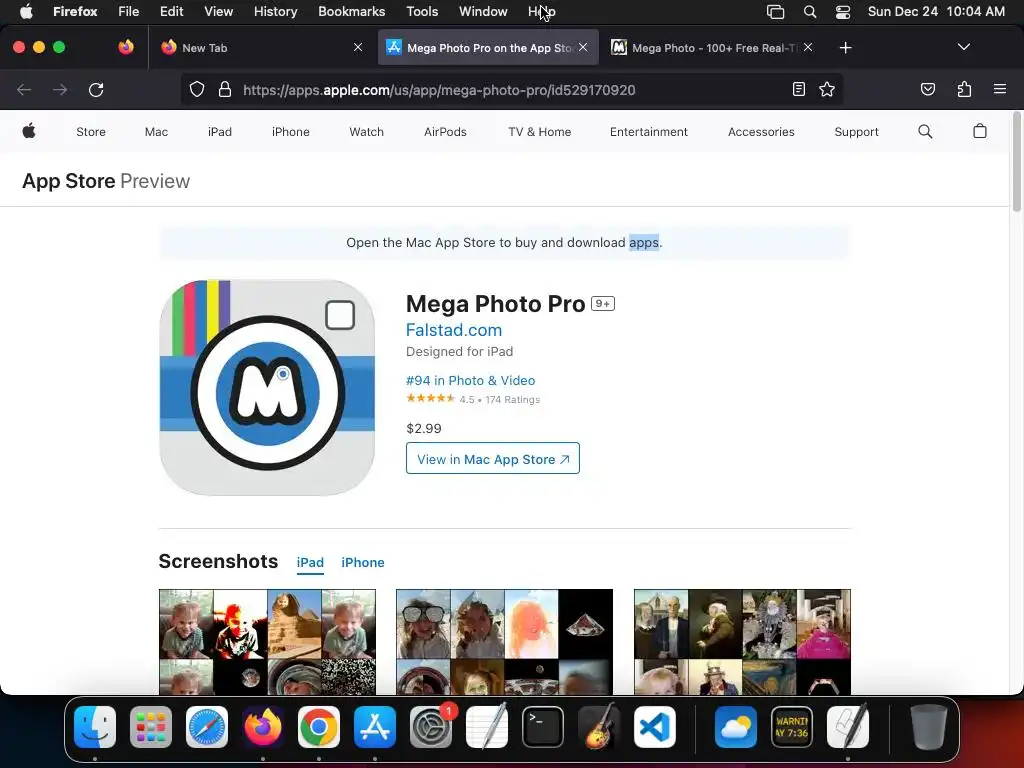Launch Safari from the Dock
The image size is (1024, 768).
click(207, 726)
